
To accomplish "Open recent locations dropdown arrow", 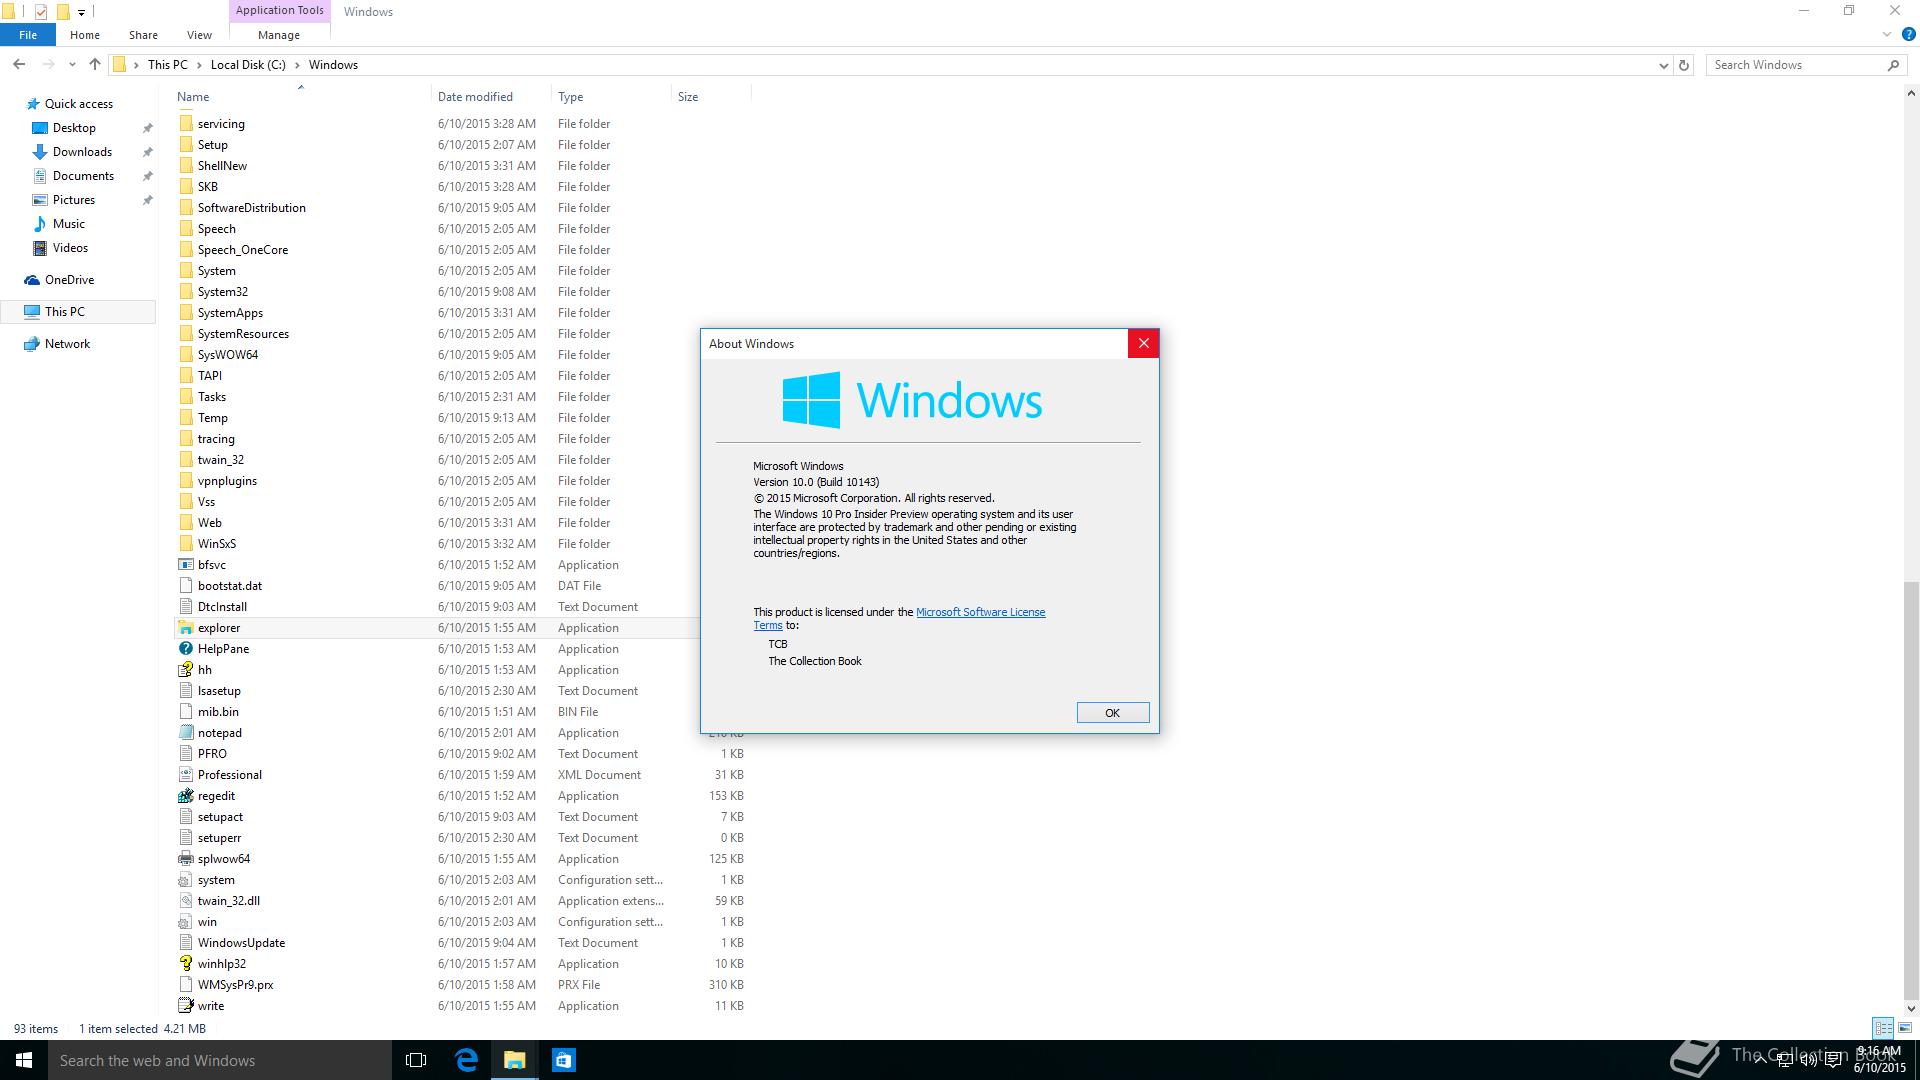I will pyautogui.click(x=72, y=65).
